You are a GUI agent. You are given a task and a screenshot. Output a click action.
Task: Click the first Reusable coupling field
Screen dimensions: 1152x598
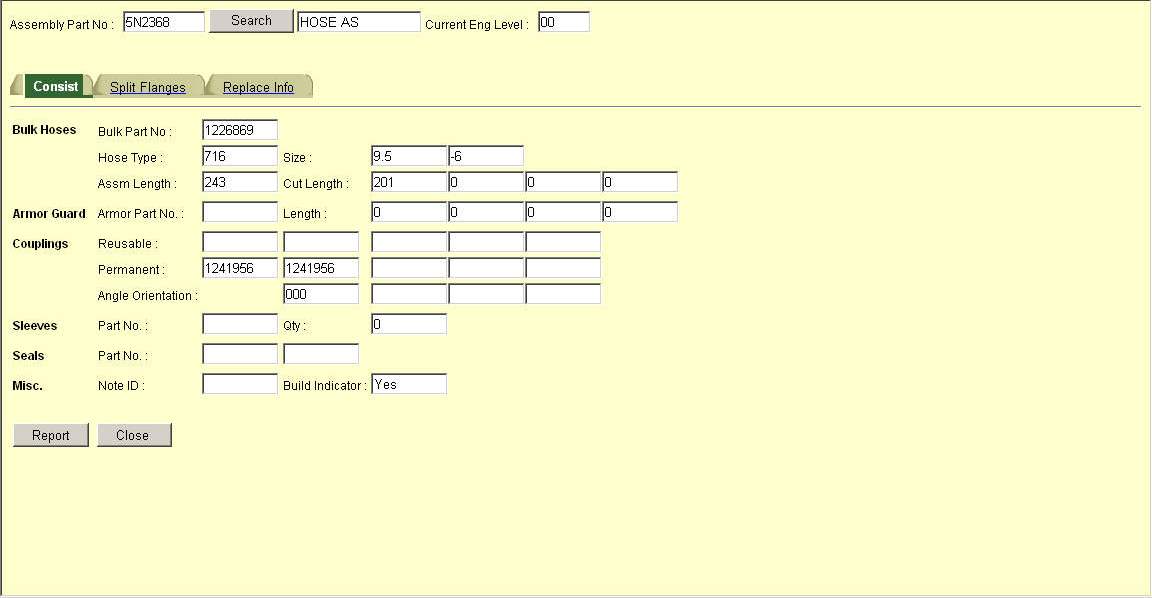[240, 242]
